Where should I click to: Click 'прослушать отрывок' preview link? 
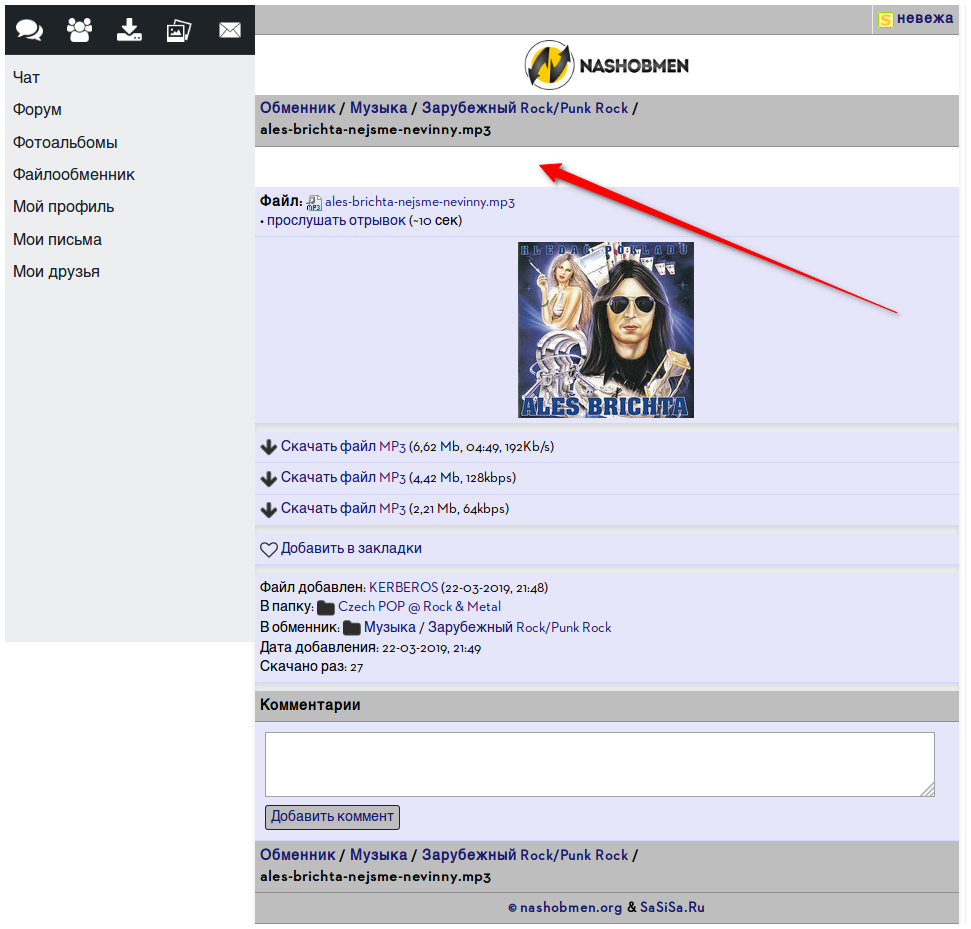(x=336, y=220)
